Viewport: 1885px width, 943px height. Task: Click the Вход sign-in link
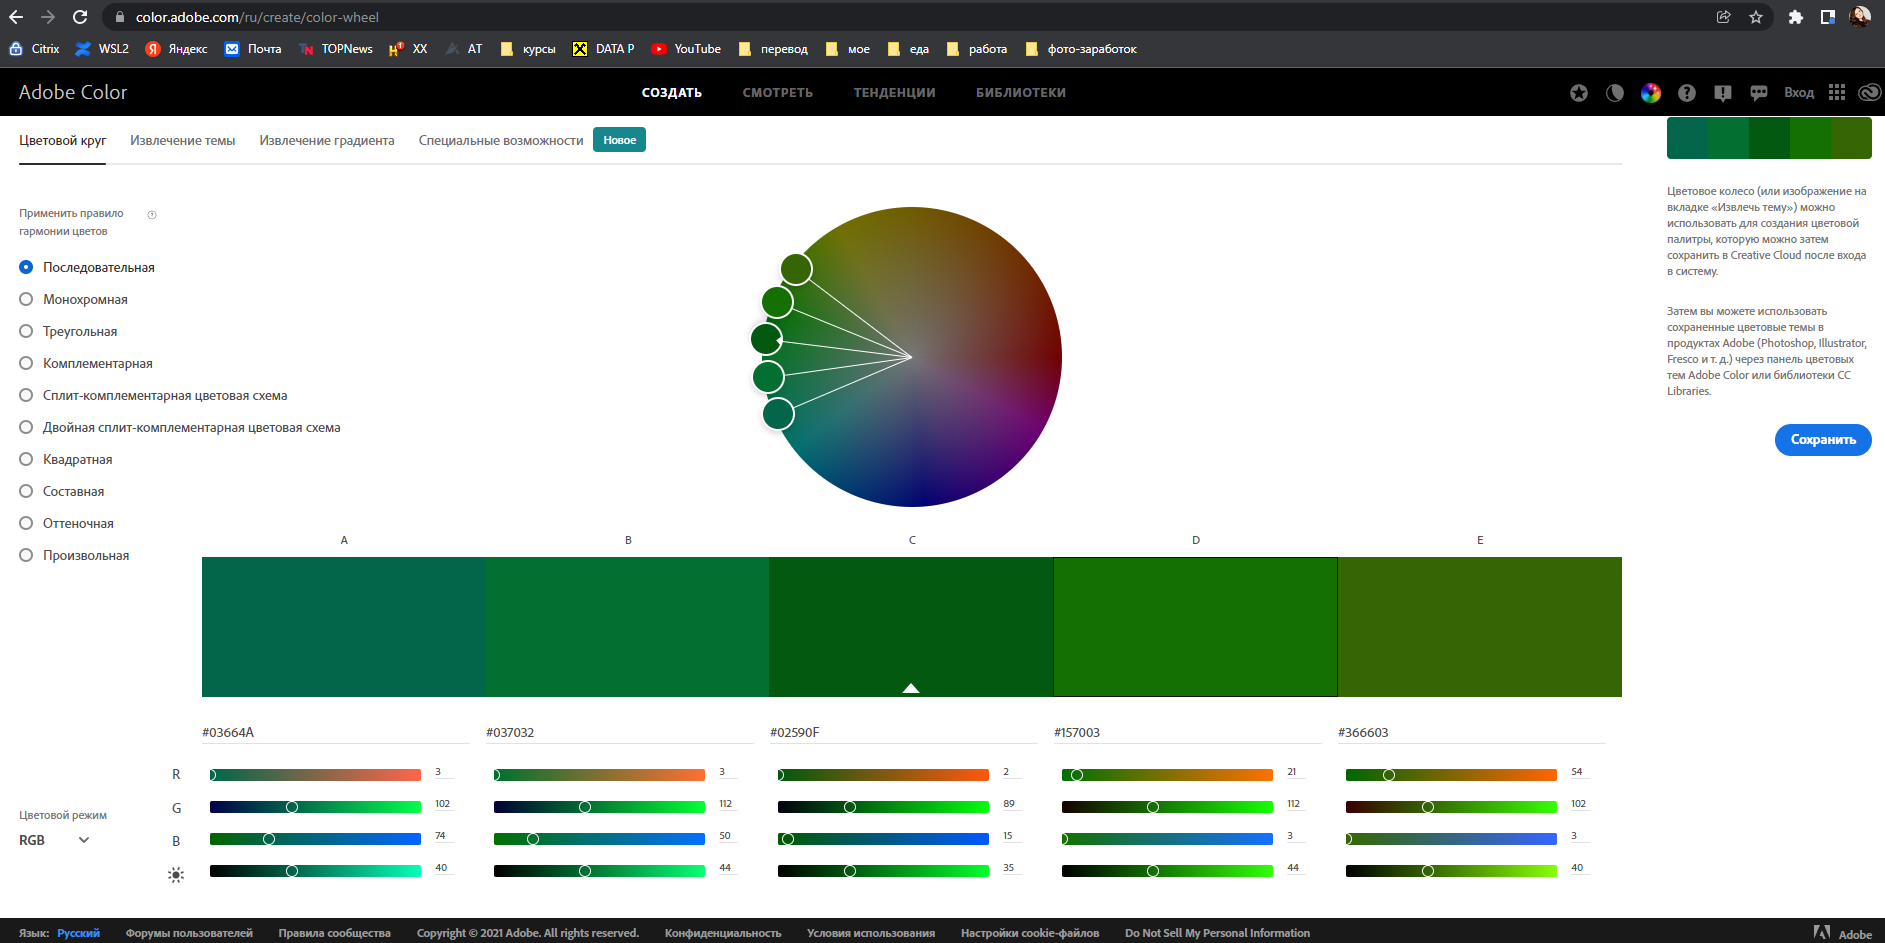[x=1799, y=93]
